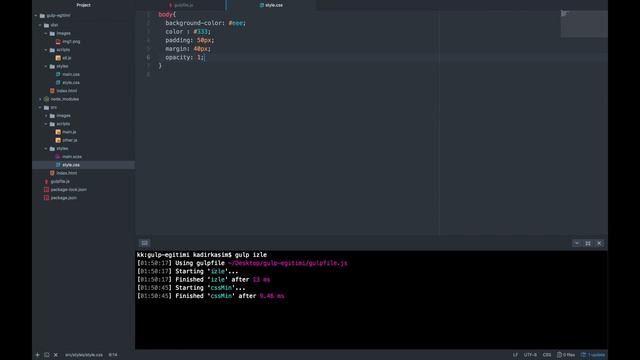The width and height of the screenshot is (640, 360).
Task: Open img1.png via its image file icon
Action: (58, 42)
